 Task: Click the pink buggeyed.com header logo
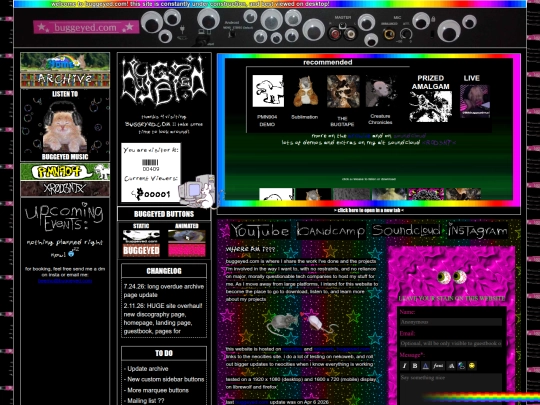coord(86,27)
